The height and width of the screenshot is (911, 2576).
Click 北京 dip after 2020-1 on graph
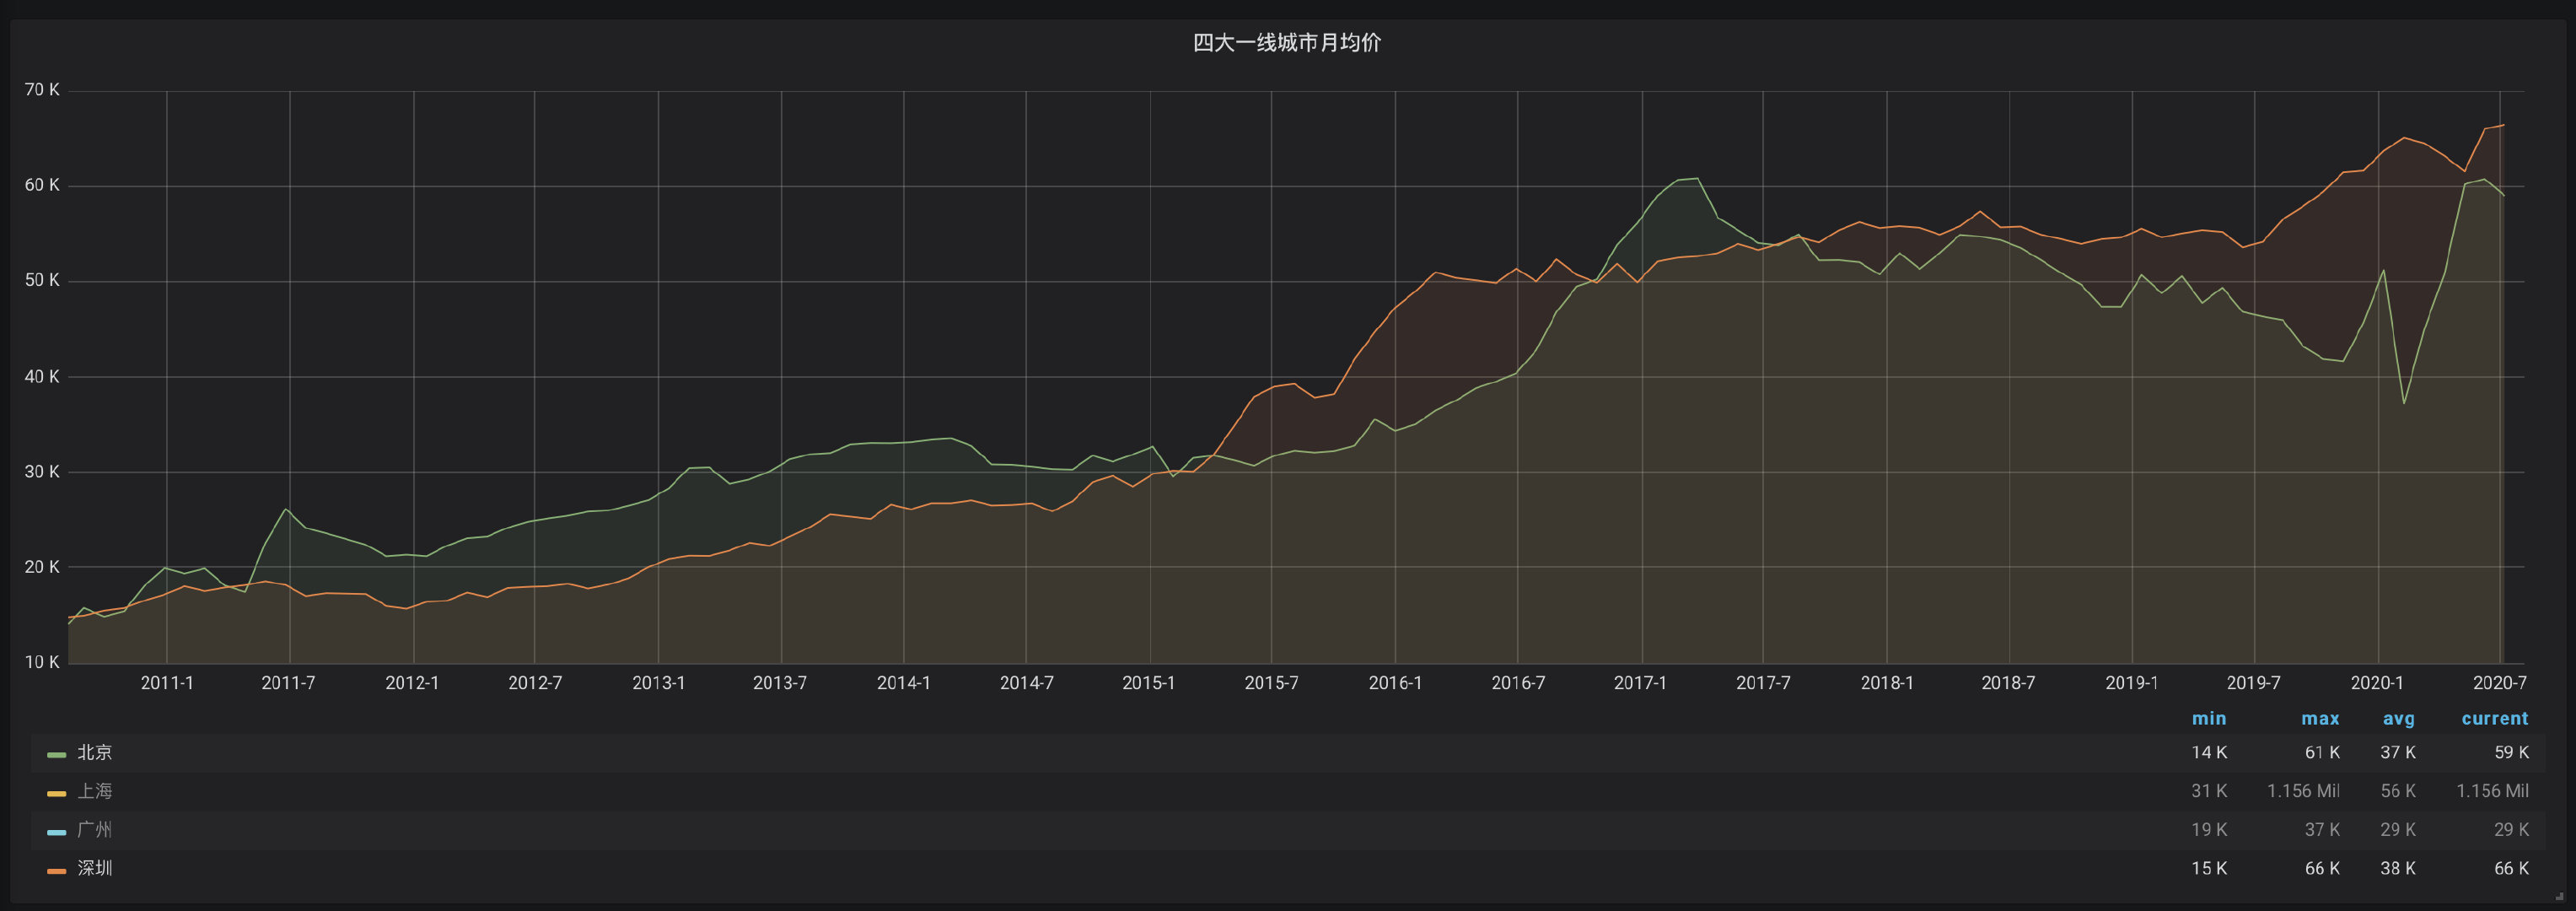click(2404, 403)
